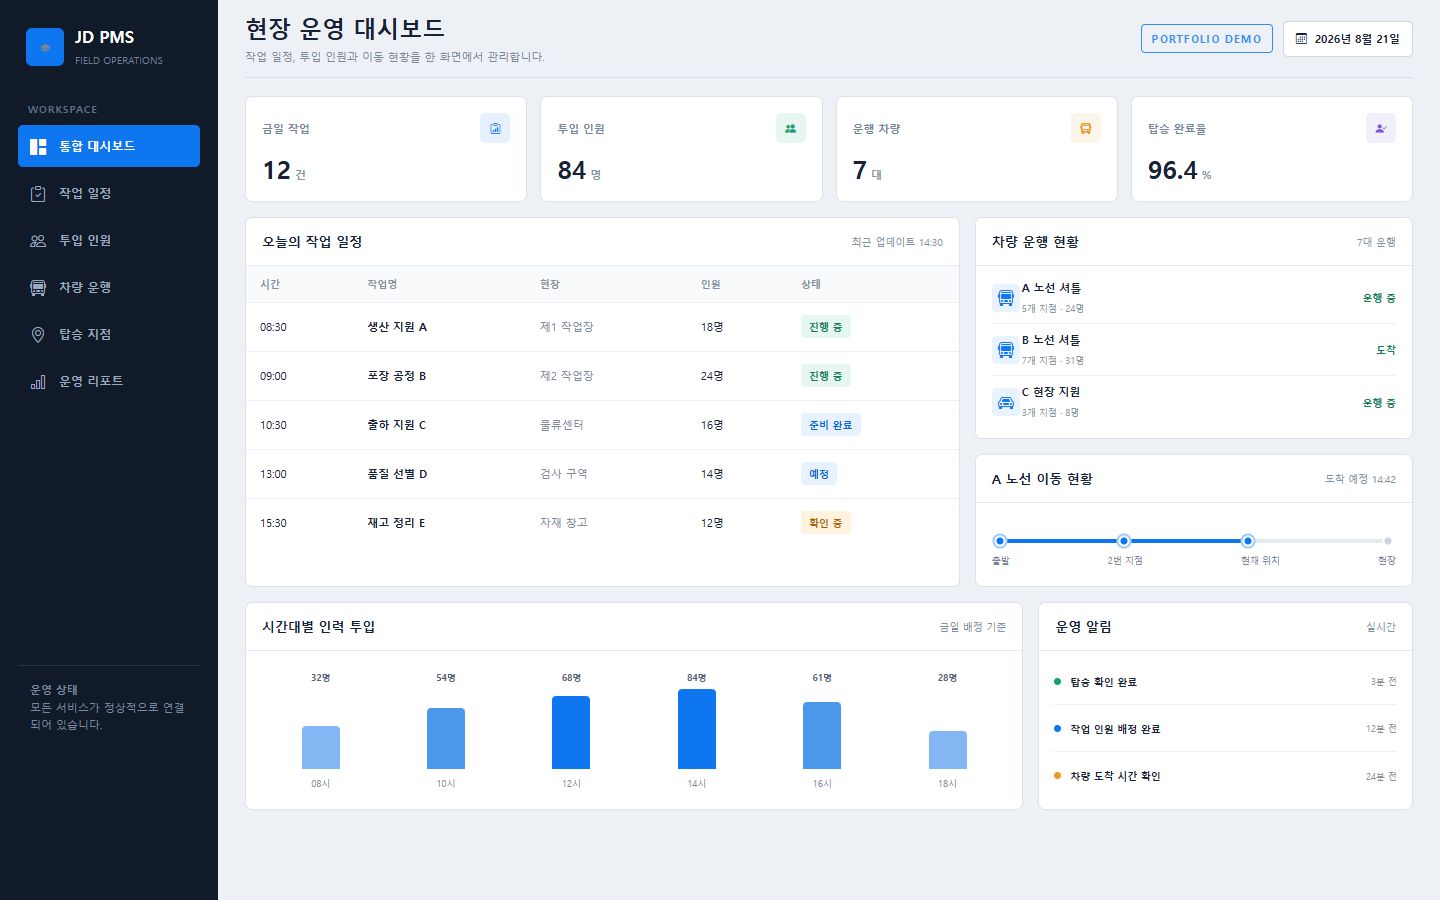Viewport: 1440px width, 900px height.
Task: Click the 14시 bar showing 84명
Action: [x=697, y=729]
